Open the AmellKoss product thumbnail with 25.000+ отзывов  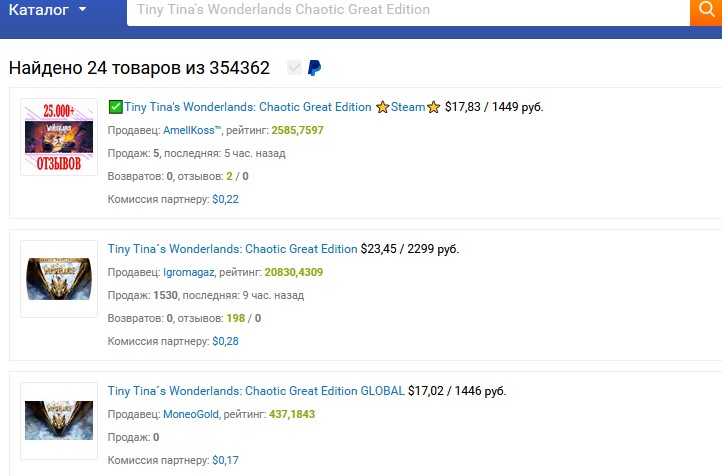tap(59, 137)
